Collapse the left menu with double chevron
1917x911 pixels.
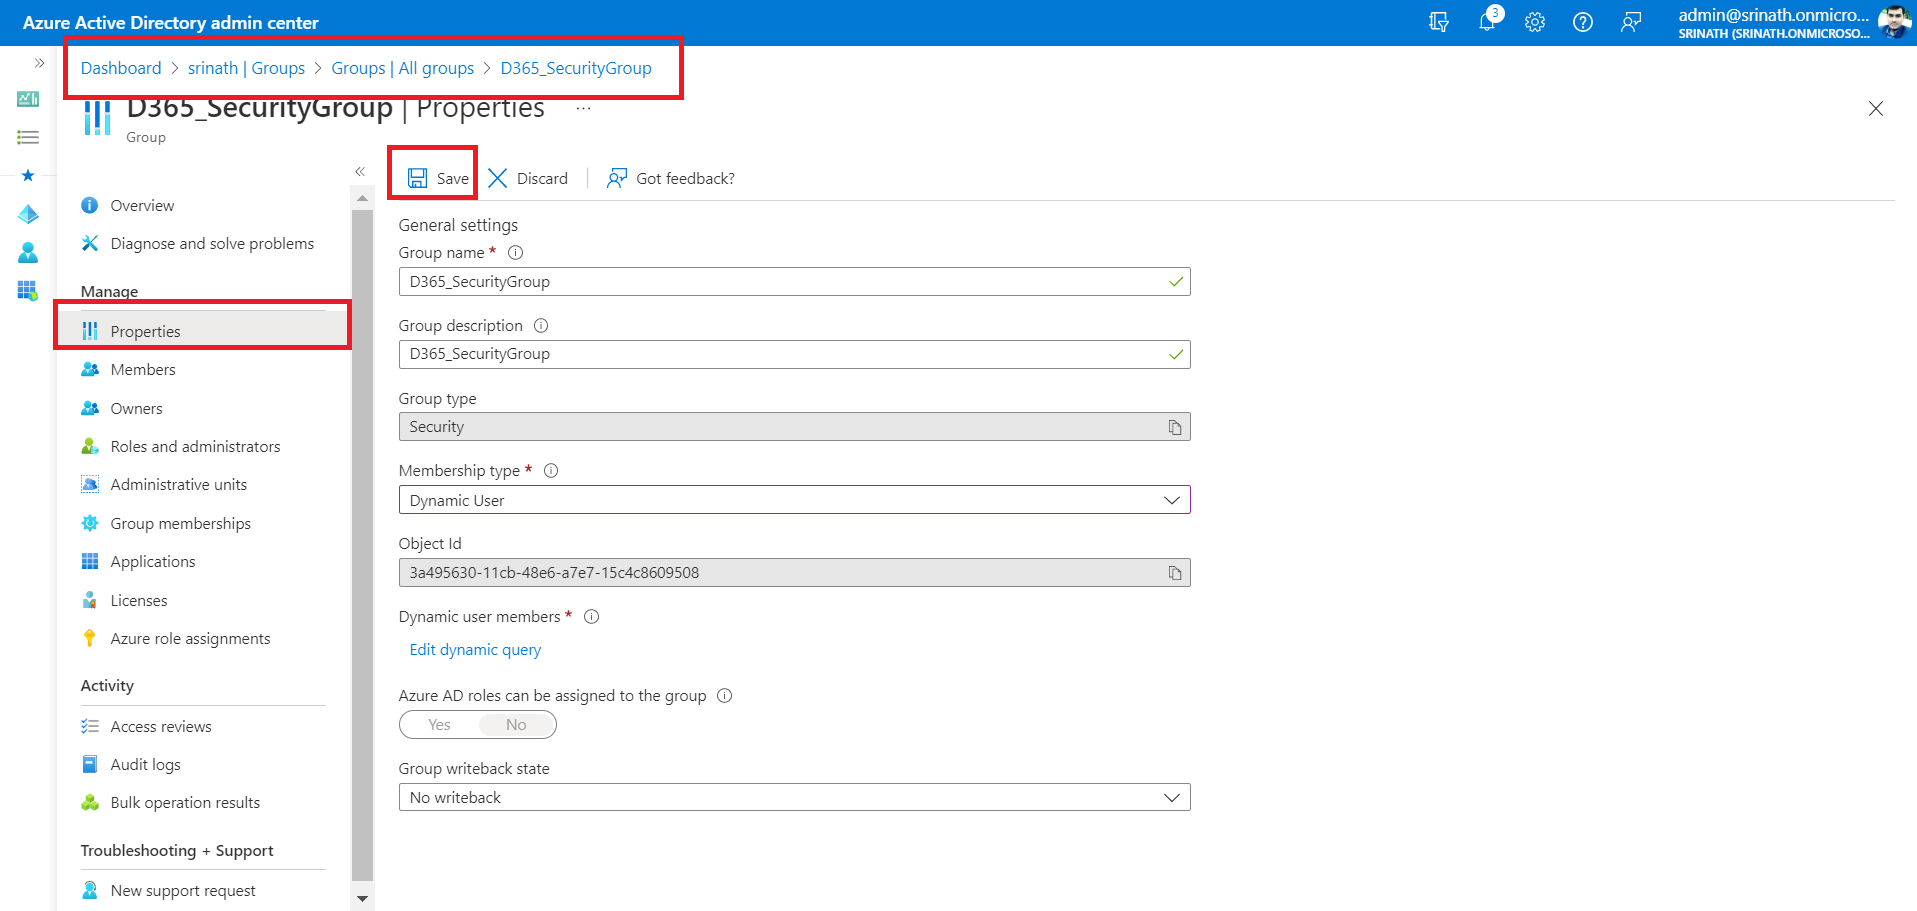tap(360, 172)
